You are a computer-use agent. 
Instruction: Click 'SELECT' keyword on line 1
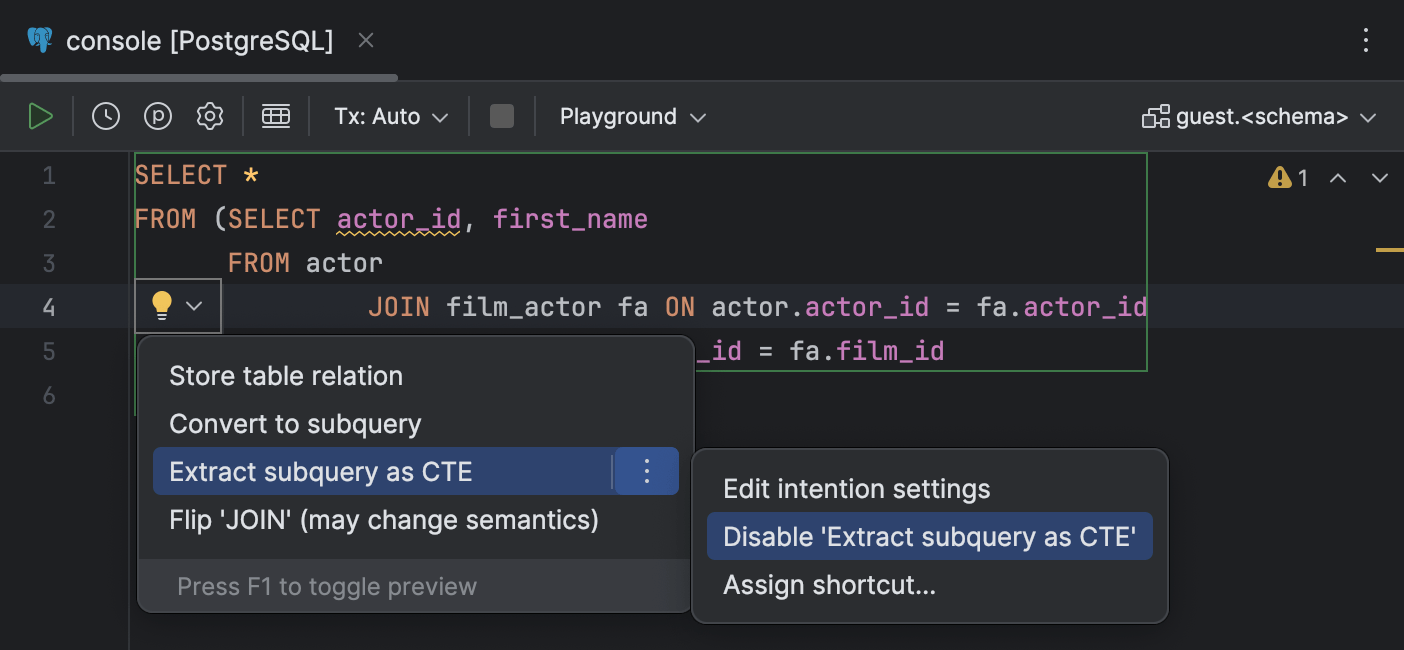tap(181, 176)
